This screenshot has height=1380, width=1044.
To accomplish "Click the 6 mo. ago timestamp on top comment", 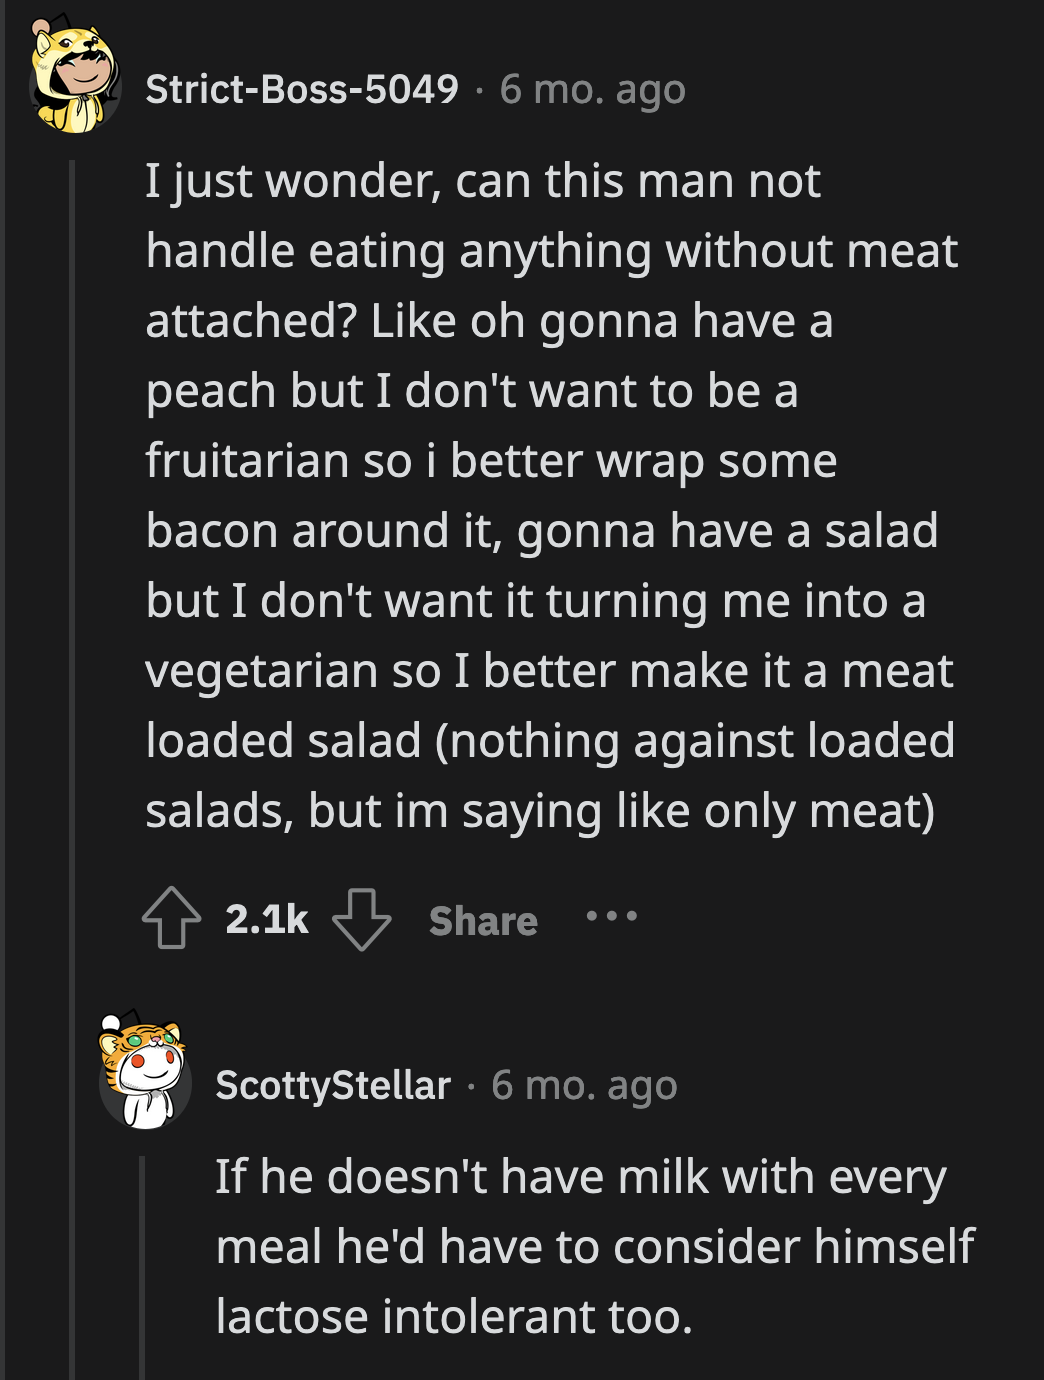I will coord(593,88).
